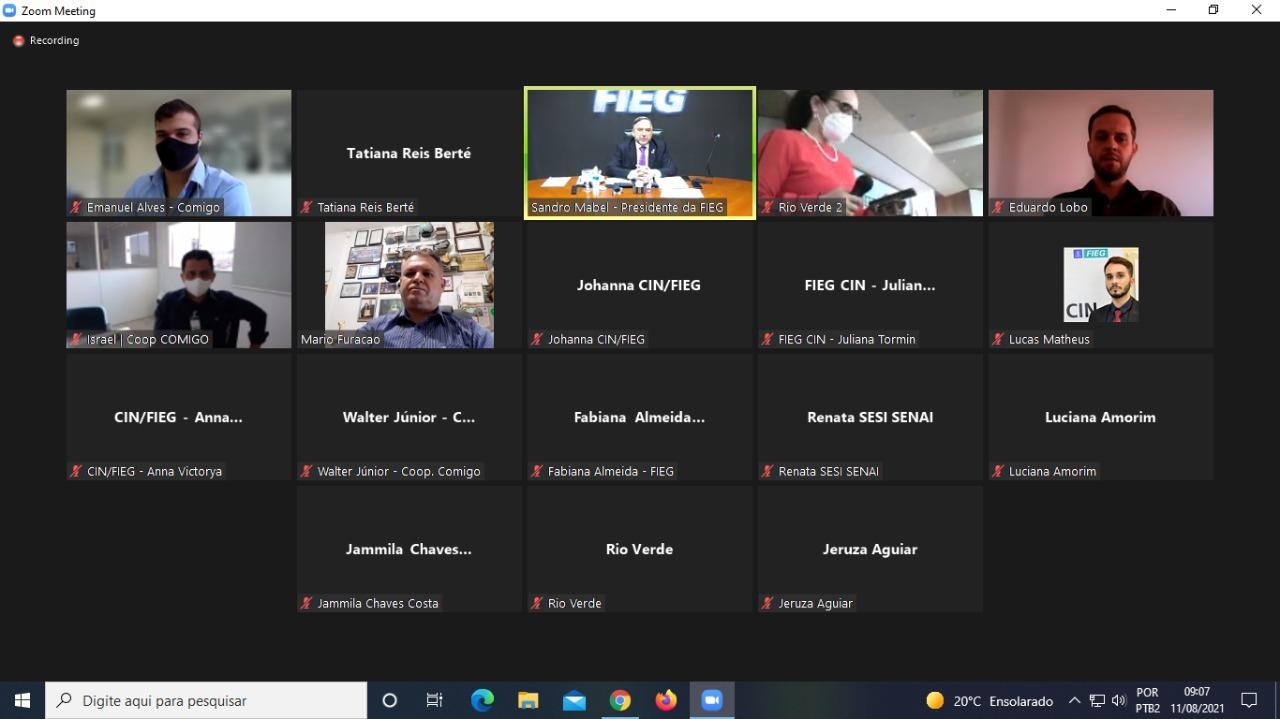Click the muted mic icon beside Walter Júnior
1280x719 pixels.
click(307, 471)
